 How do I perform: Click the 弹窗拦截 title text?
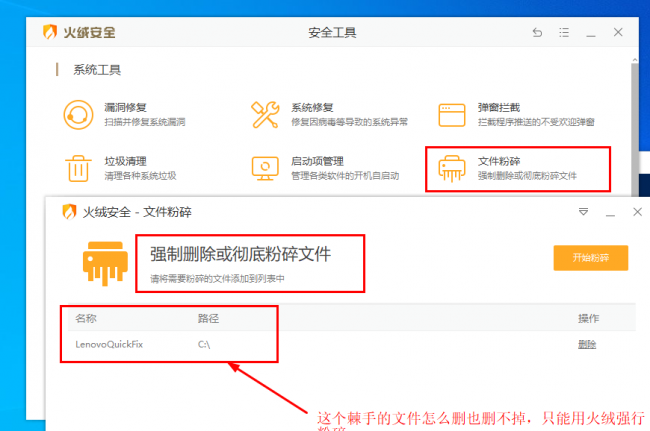click(499, 108)
